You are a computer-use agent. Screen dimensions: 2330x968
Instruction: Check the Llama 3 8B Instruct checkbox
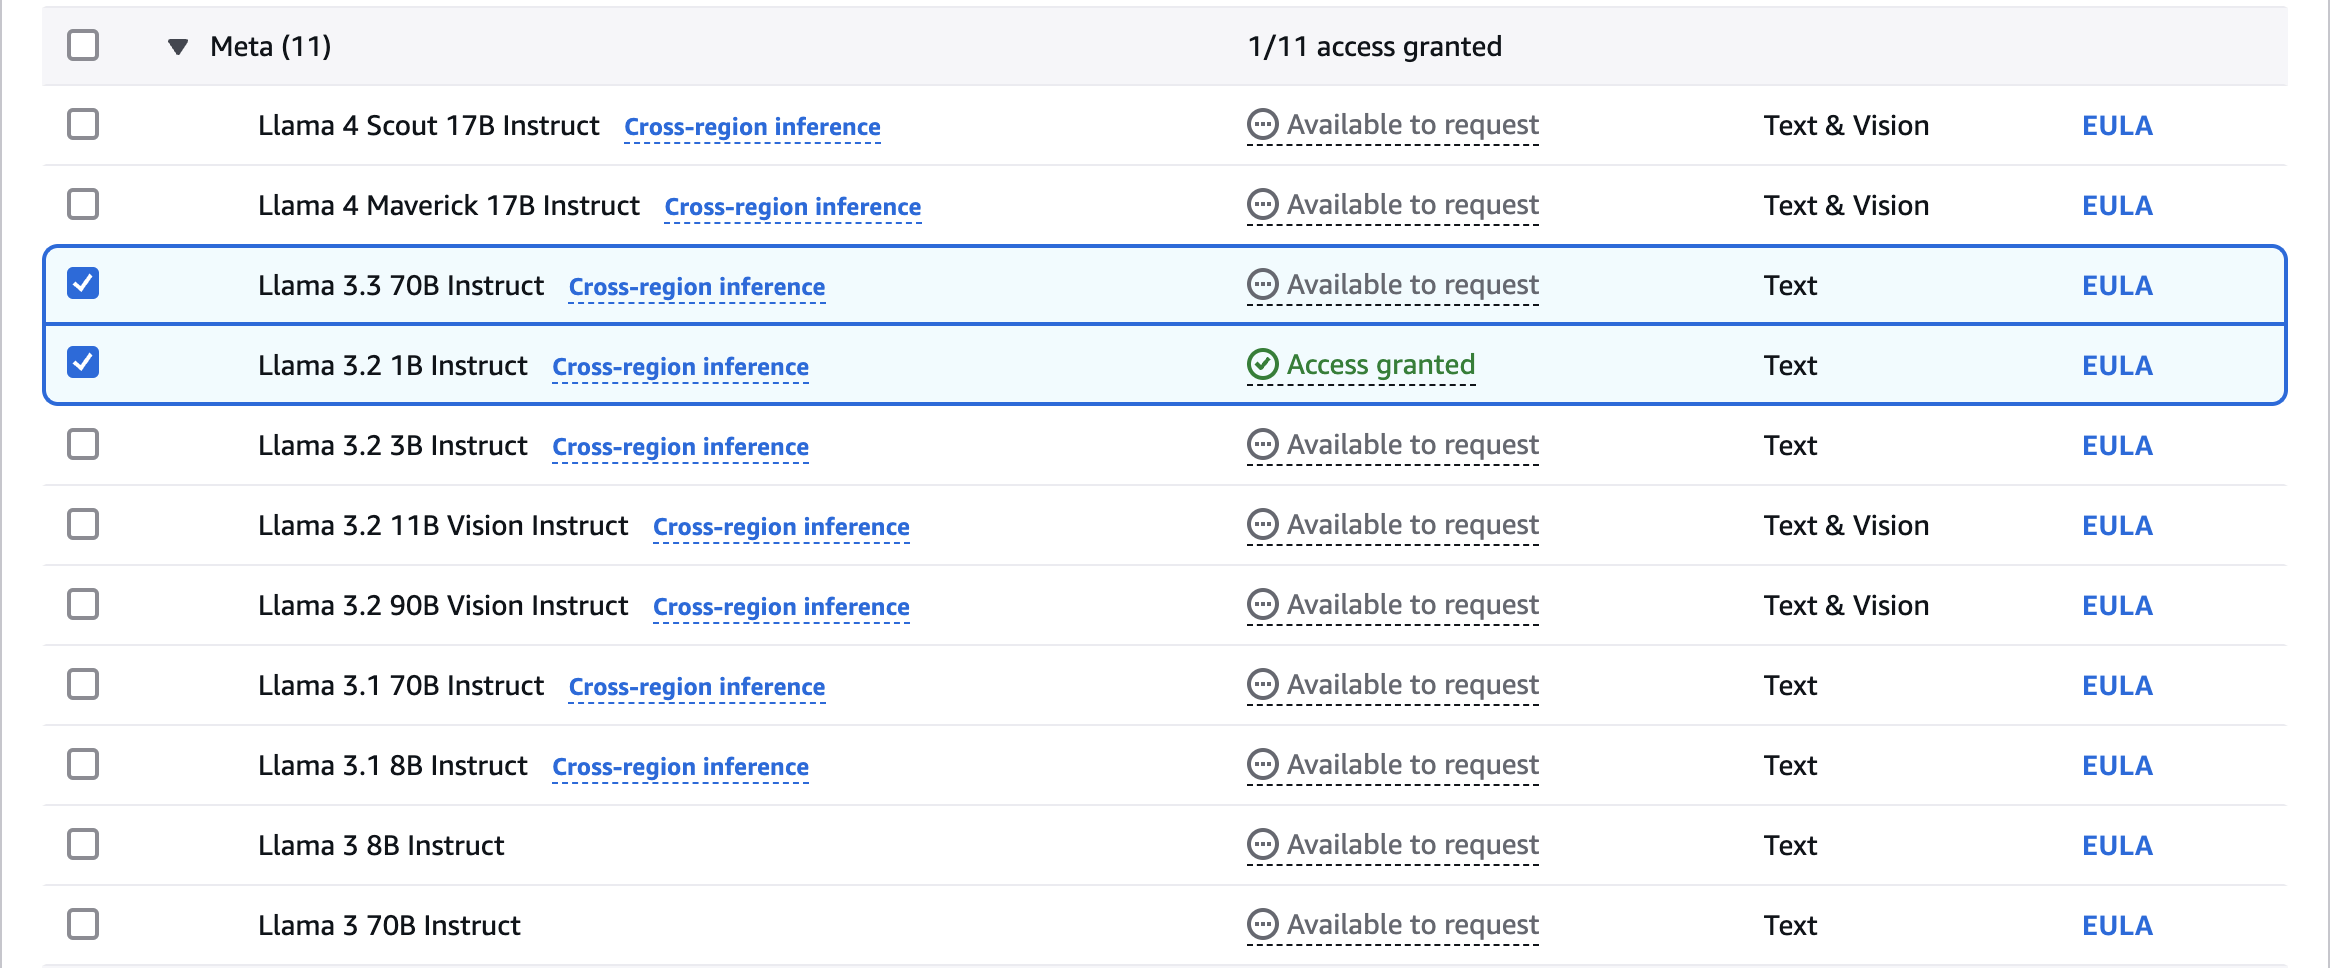click(83, 844)
